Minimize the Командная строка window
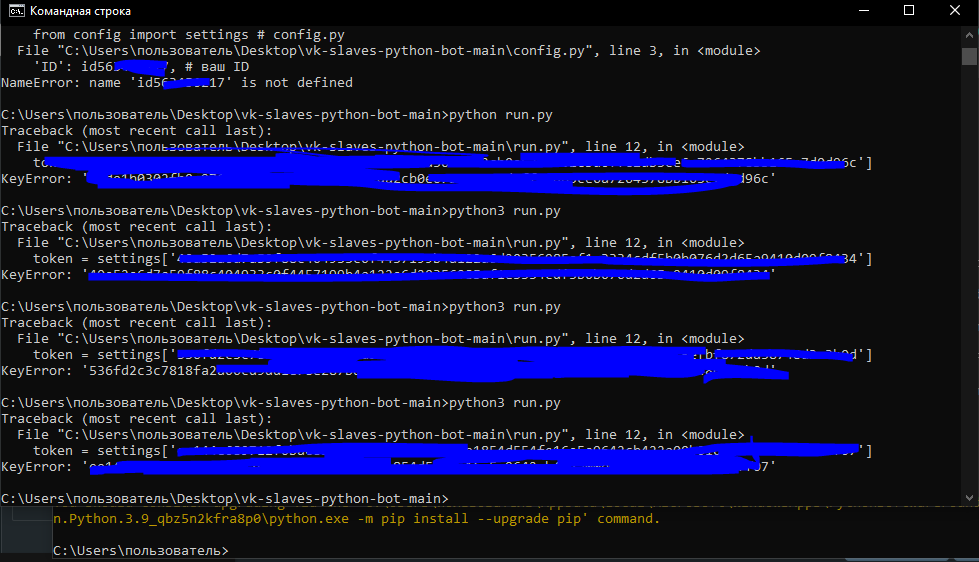Screen dimensions: 979x562 click(x=864, y=11)
